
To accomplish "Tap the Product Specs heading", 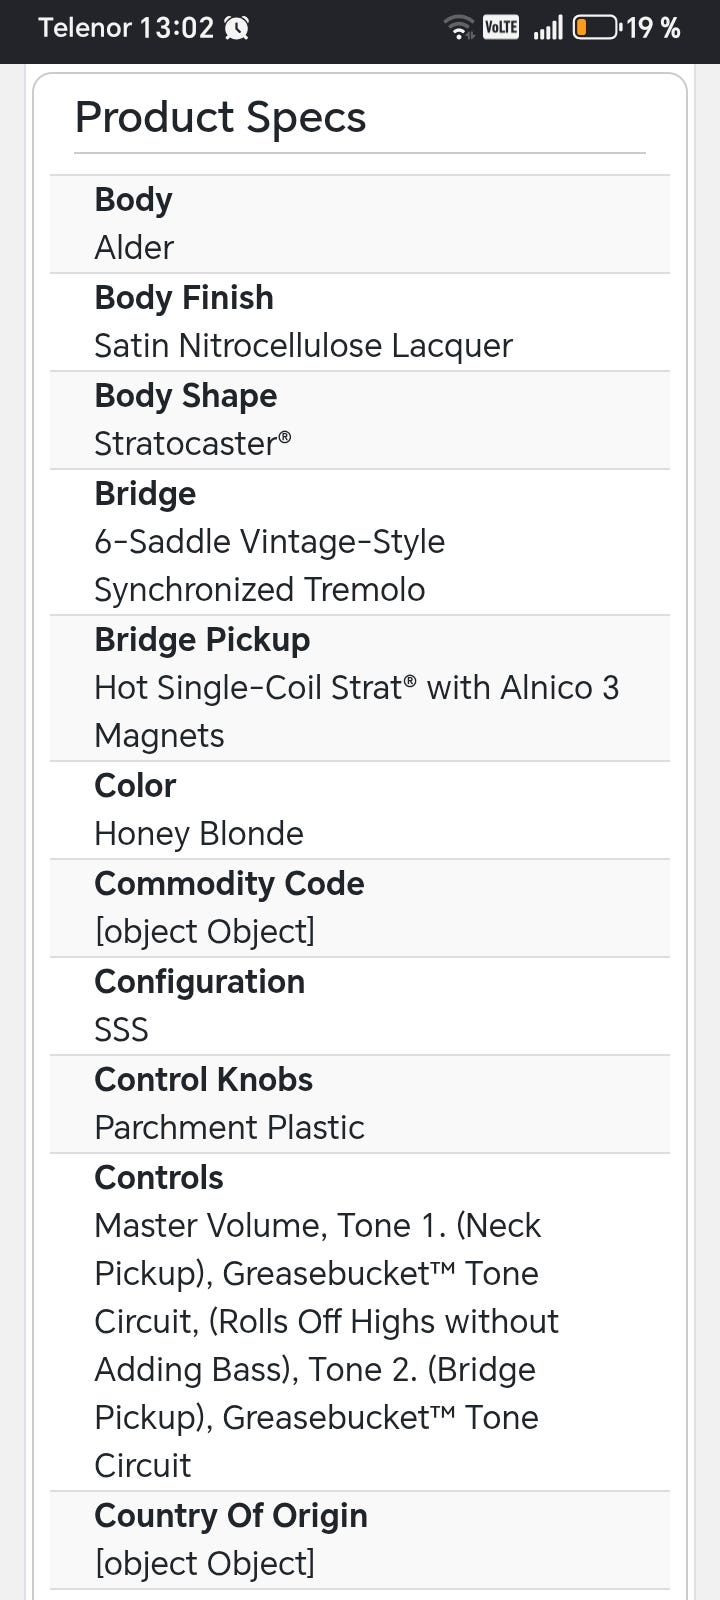I will [x=221, y=117].
